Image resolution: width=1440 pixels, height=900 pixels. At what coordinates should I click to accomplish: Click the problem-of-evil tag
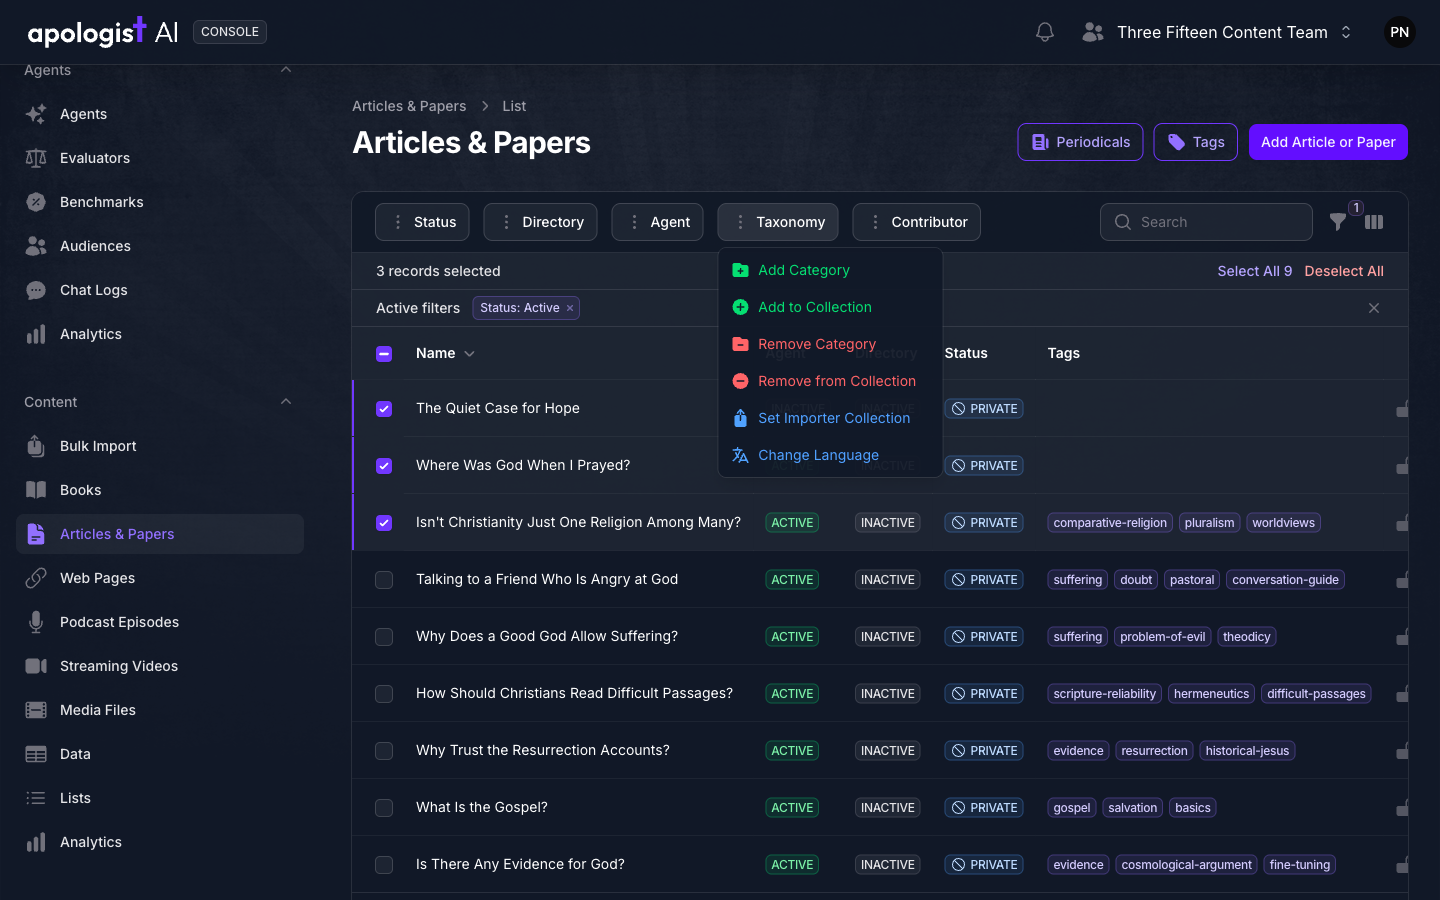[x=1162, y=637]
